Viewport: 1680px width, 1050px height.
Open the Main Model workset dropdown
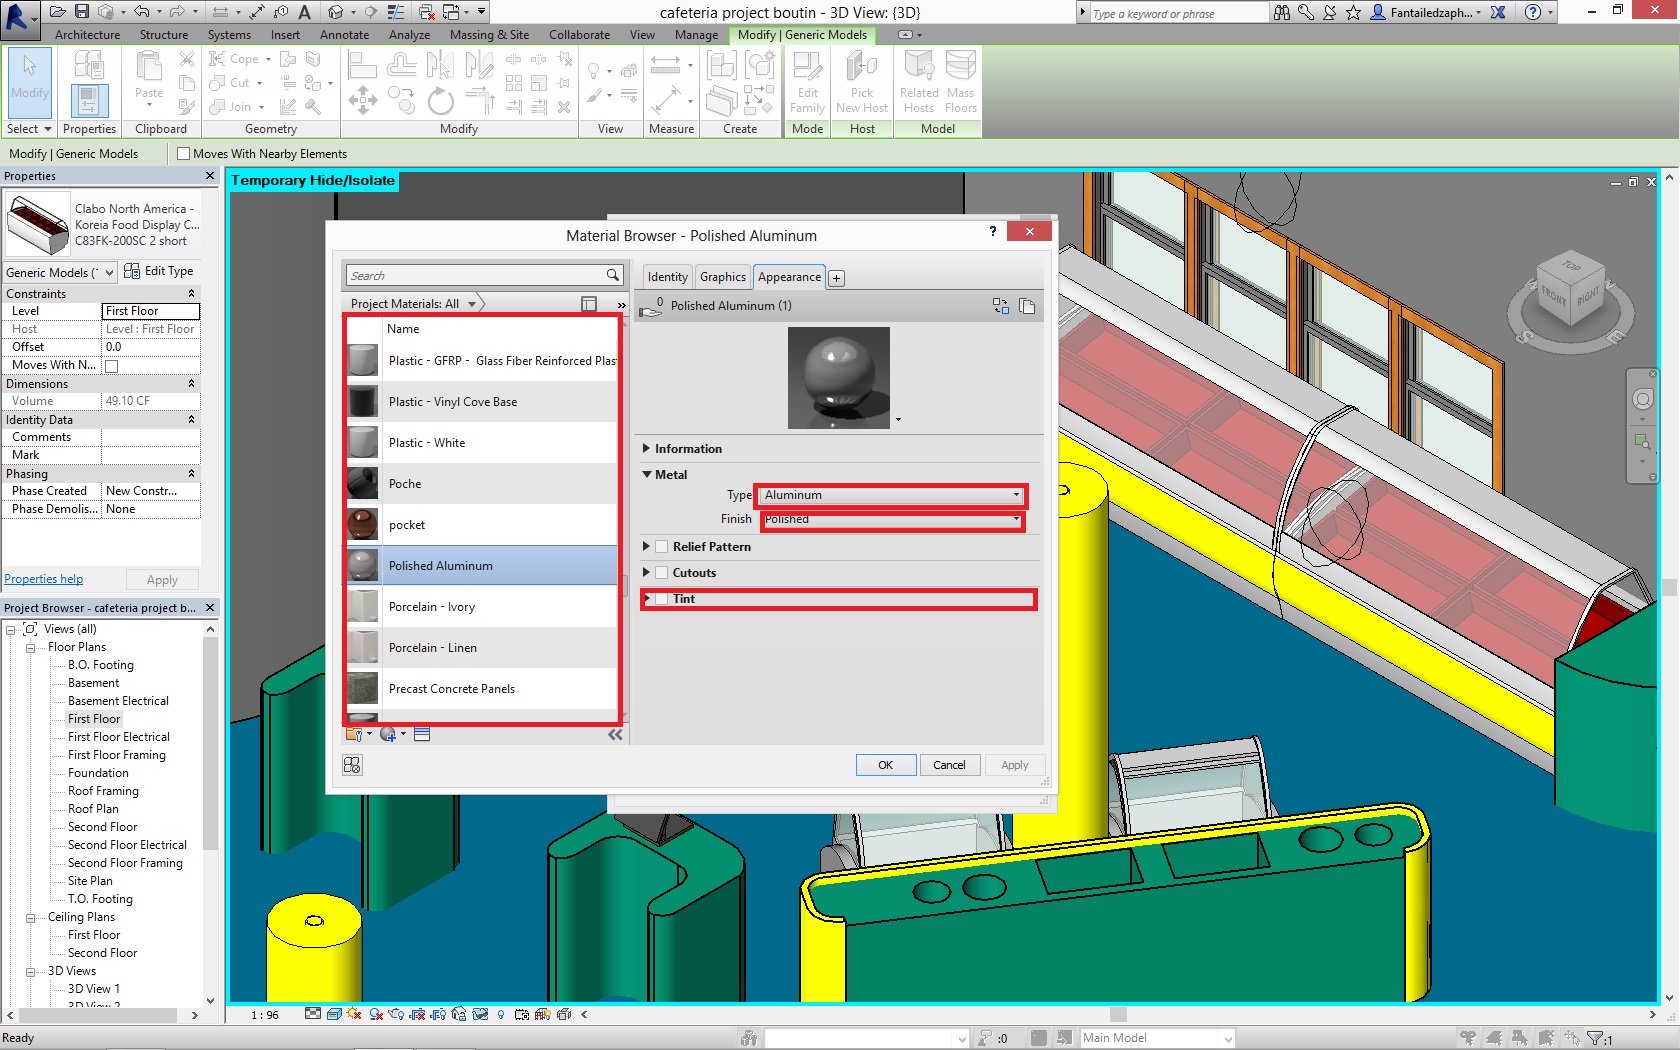[1157, 1038]
